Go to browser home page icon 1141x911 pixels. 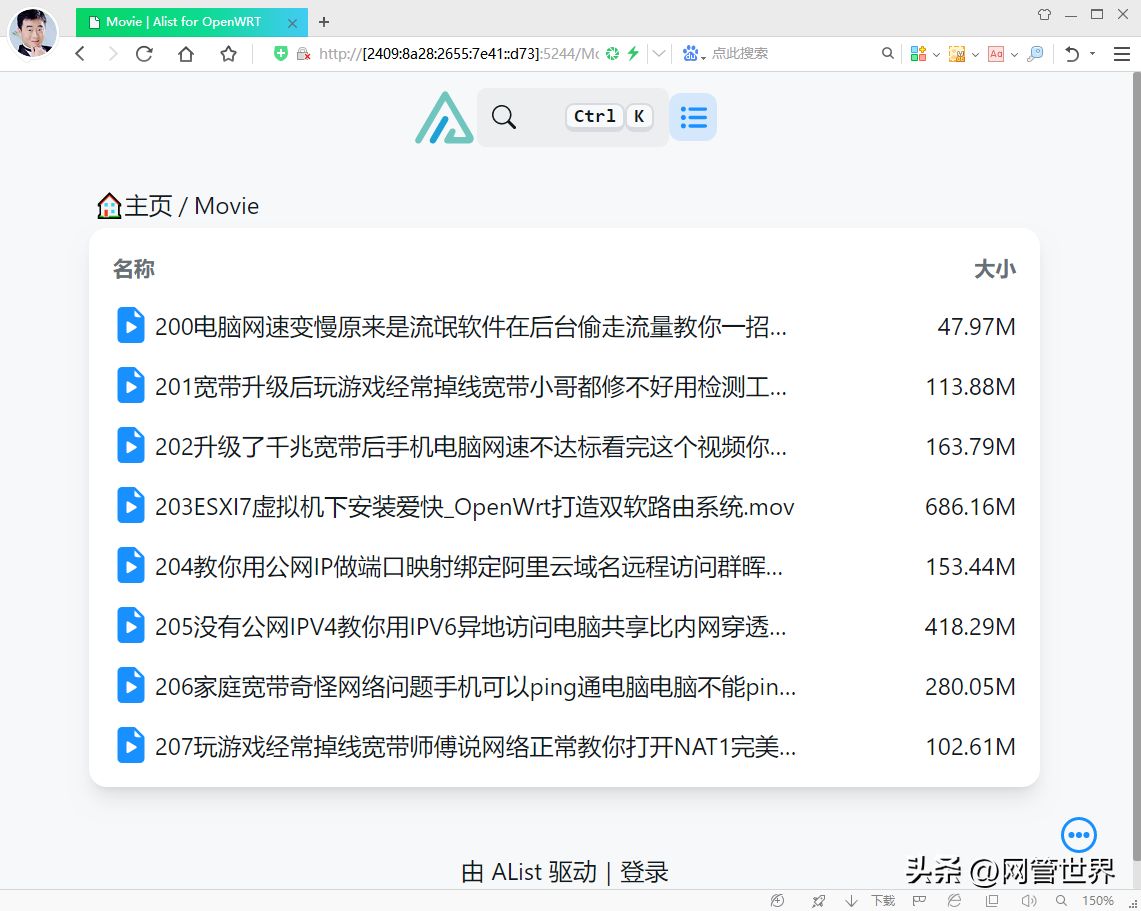tap(186, 53)
